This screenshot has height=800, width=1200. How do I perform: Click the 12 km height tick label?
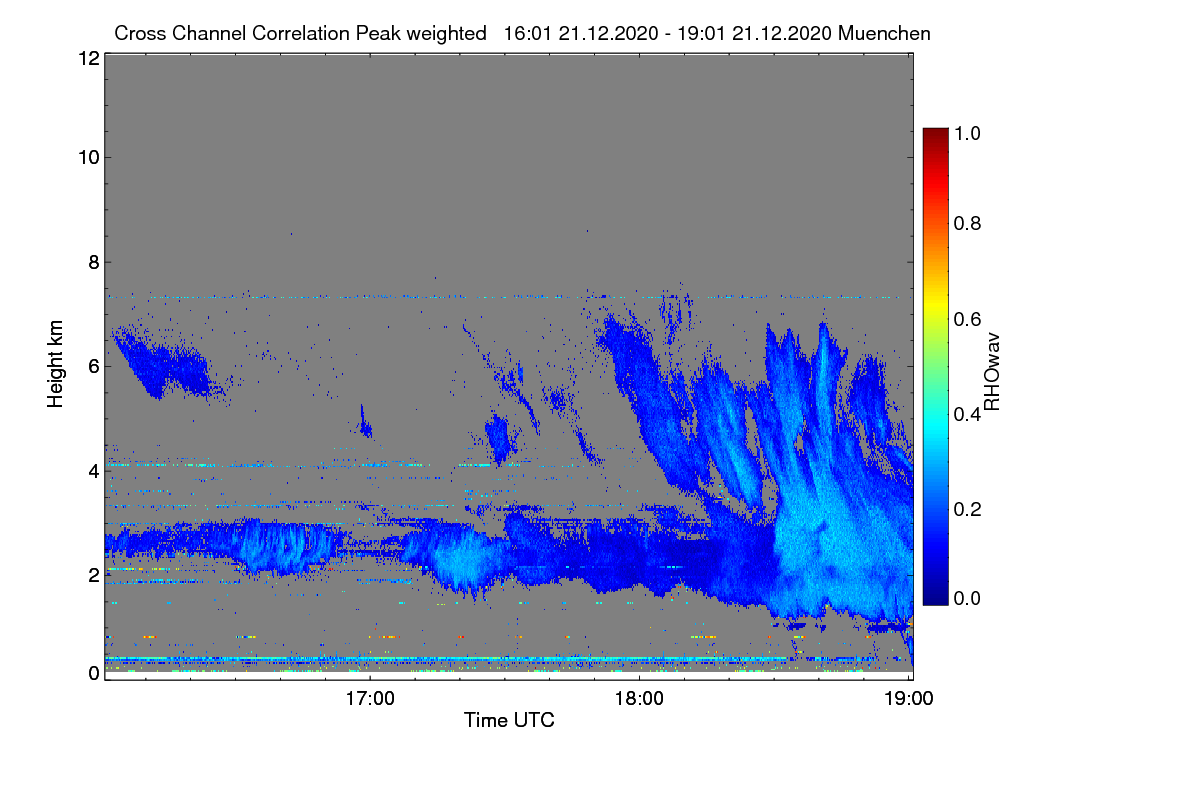pos(87,58)
